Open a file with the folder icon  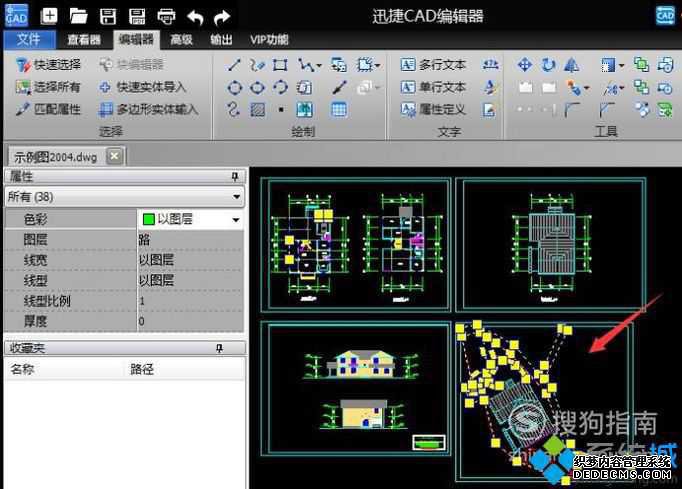tap(78, 17)
